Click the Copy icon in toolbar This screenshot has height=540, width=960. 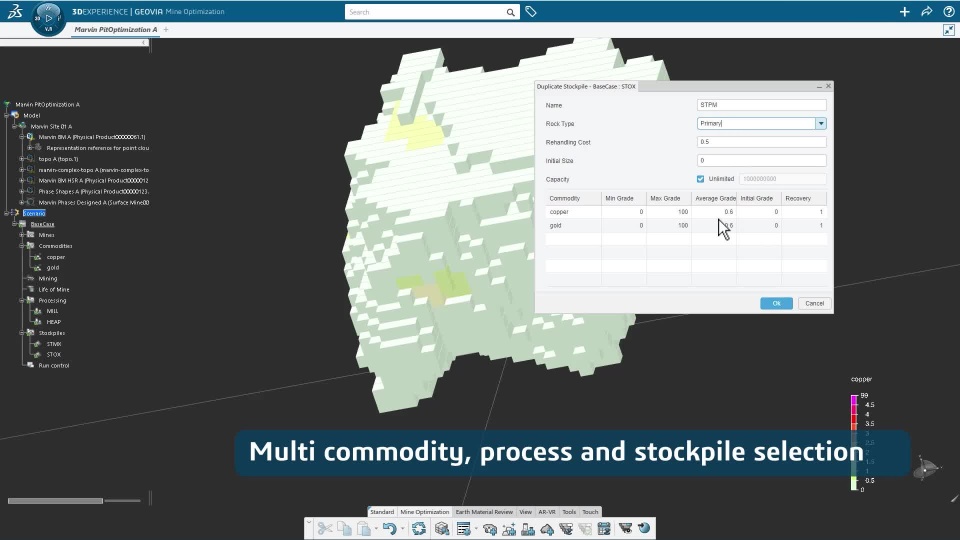(x=345, y=528)
